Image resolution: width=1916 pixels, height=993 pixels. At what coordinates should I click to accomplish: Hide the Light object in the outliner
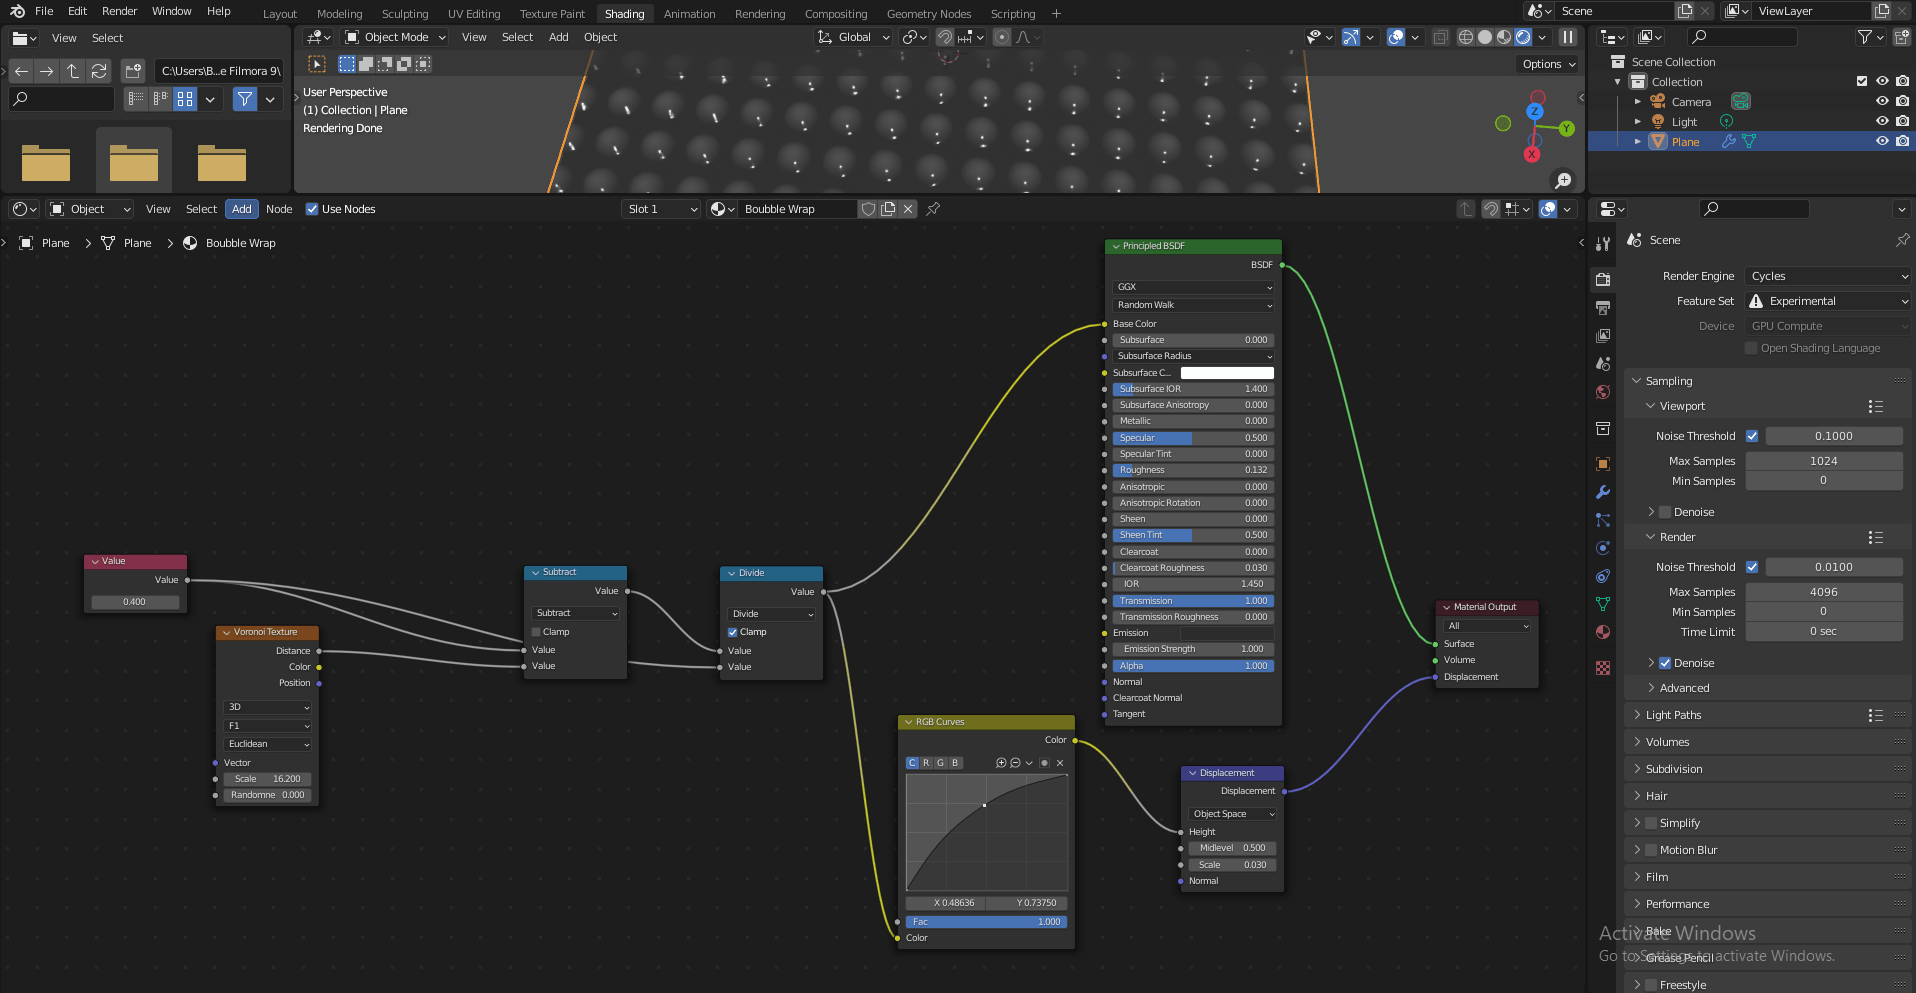[x=1883, y=121]
